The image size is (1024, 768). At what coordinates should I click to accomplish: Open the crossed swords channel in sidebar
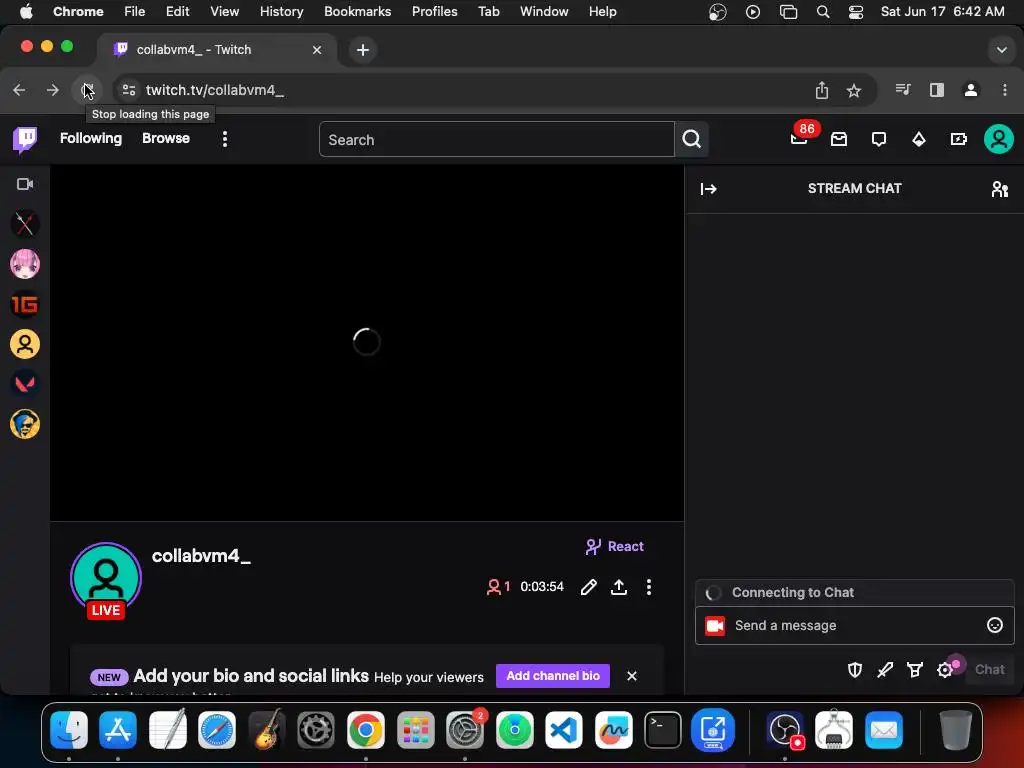25,224
